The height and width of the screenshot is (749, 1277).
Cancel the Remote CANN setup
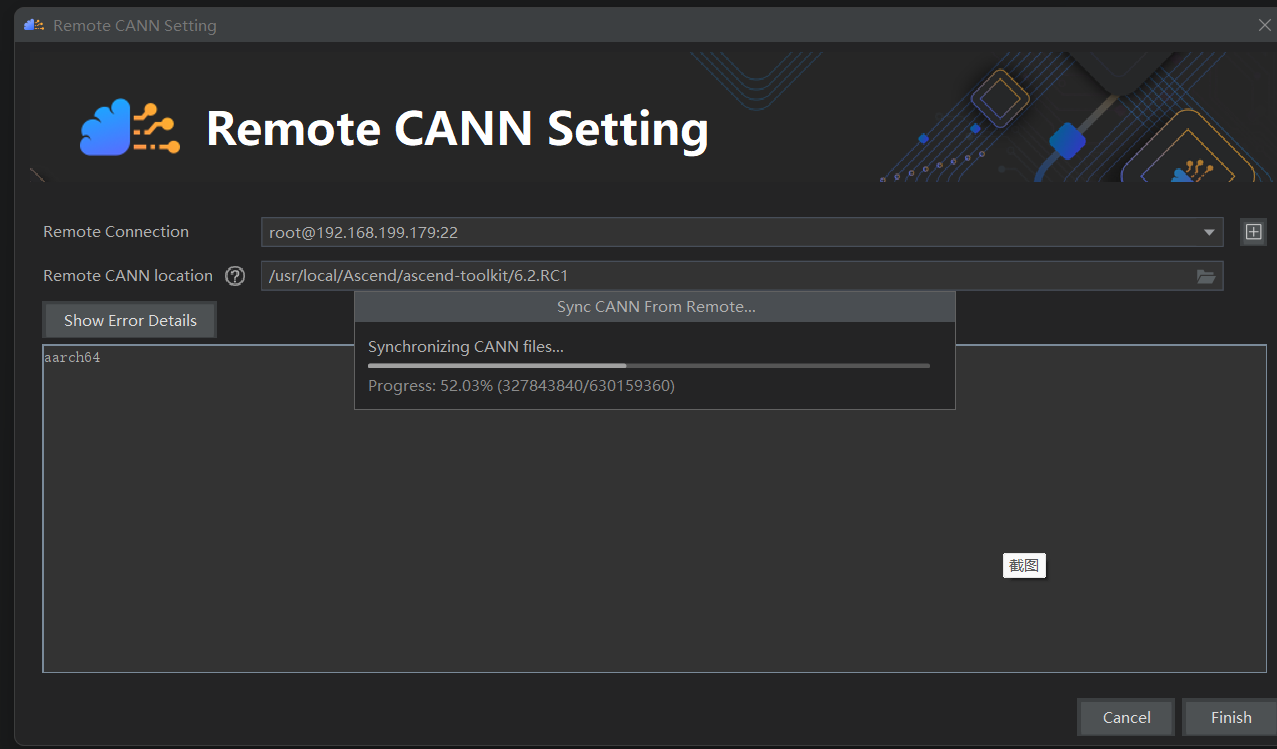point(1126,717)
